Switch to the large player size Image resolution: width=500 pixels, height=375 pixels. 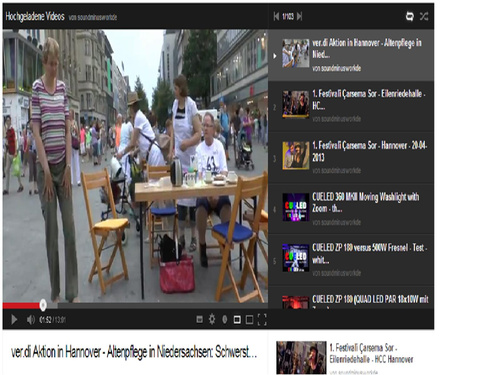coord(249,320)
